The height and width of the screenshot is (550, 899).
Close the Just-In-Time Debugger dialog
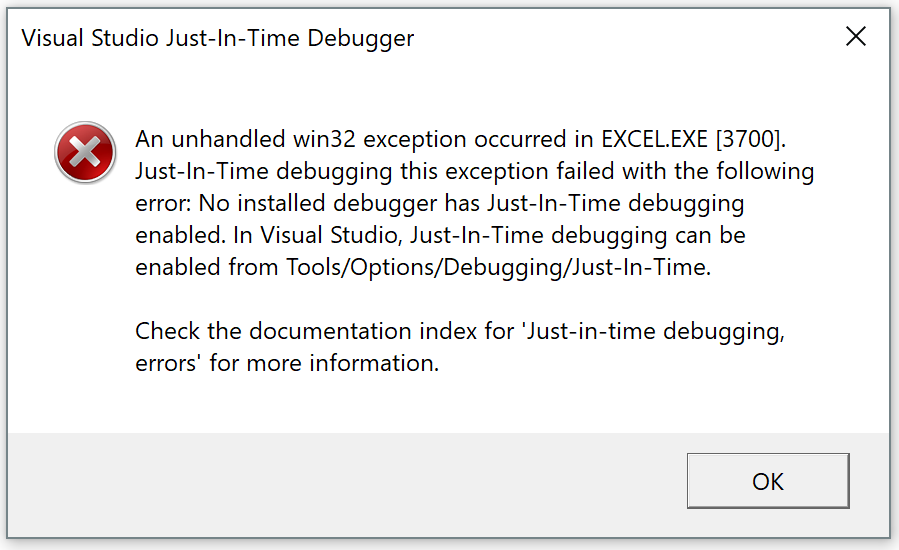[855, 36]
